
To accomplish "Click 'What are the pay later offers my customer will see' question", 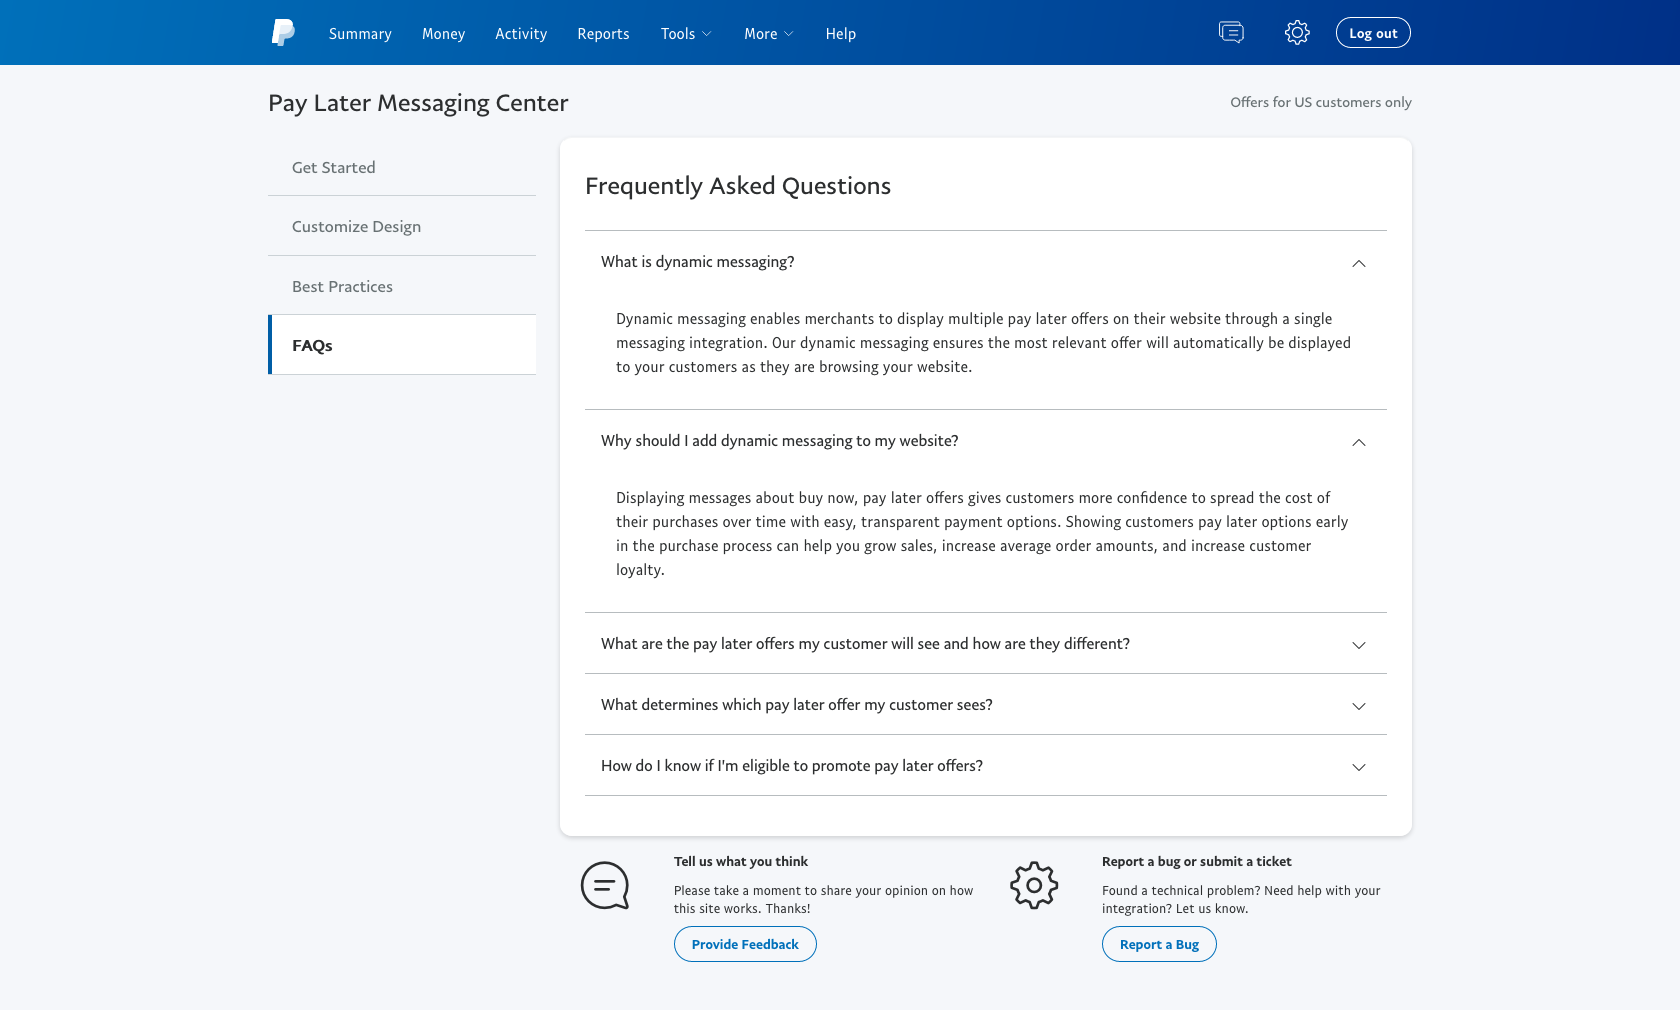I will (865, 644).
